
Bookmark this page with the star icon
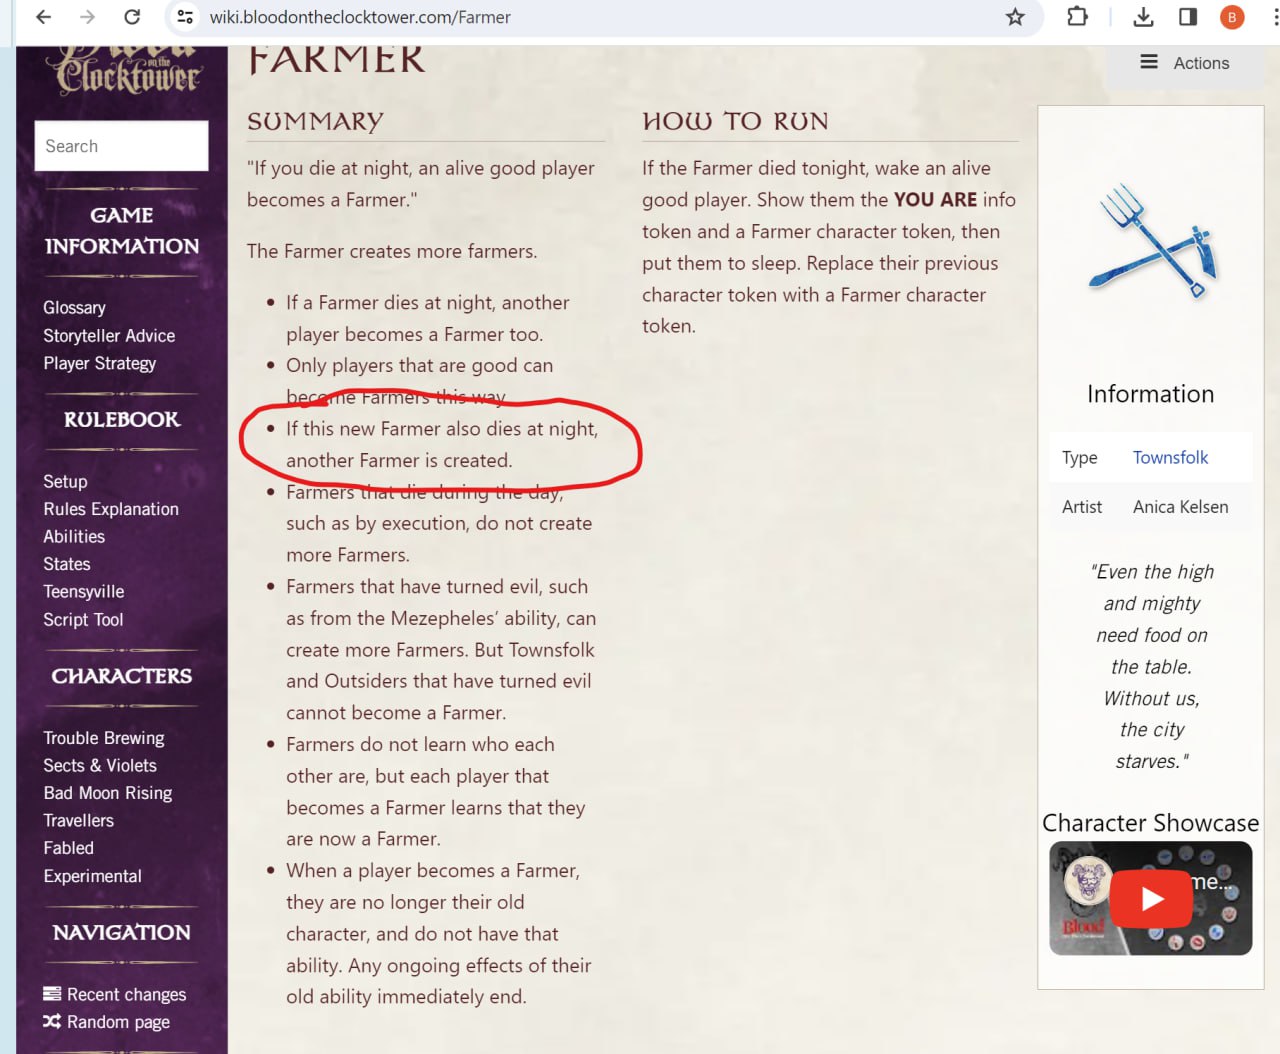coord(1015,17)
